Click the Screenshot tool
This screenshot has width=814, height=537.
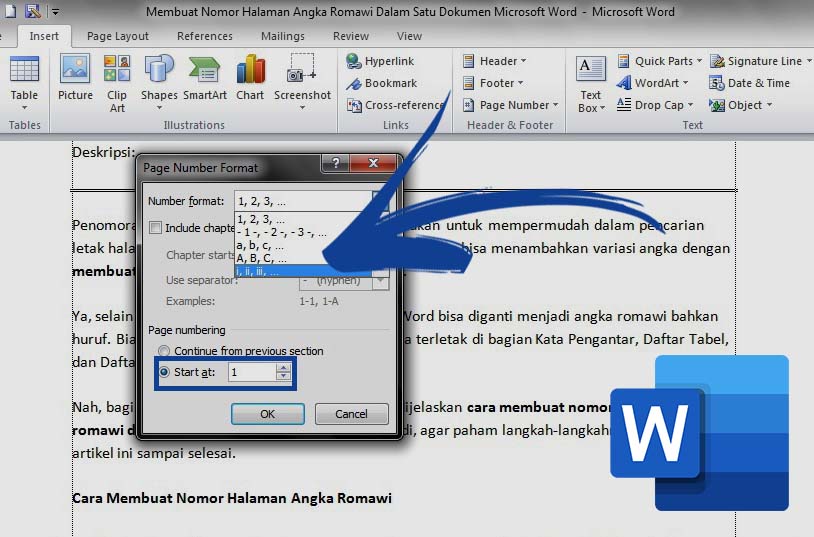coord(302,83)
